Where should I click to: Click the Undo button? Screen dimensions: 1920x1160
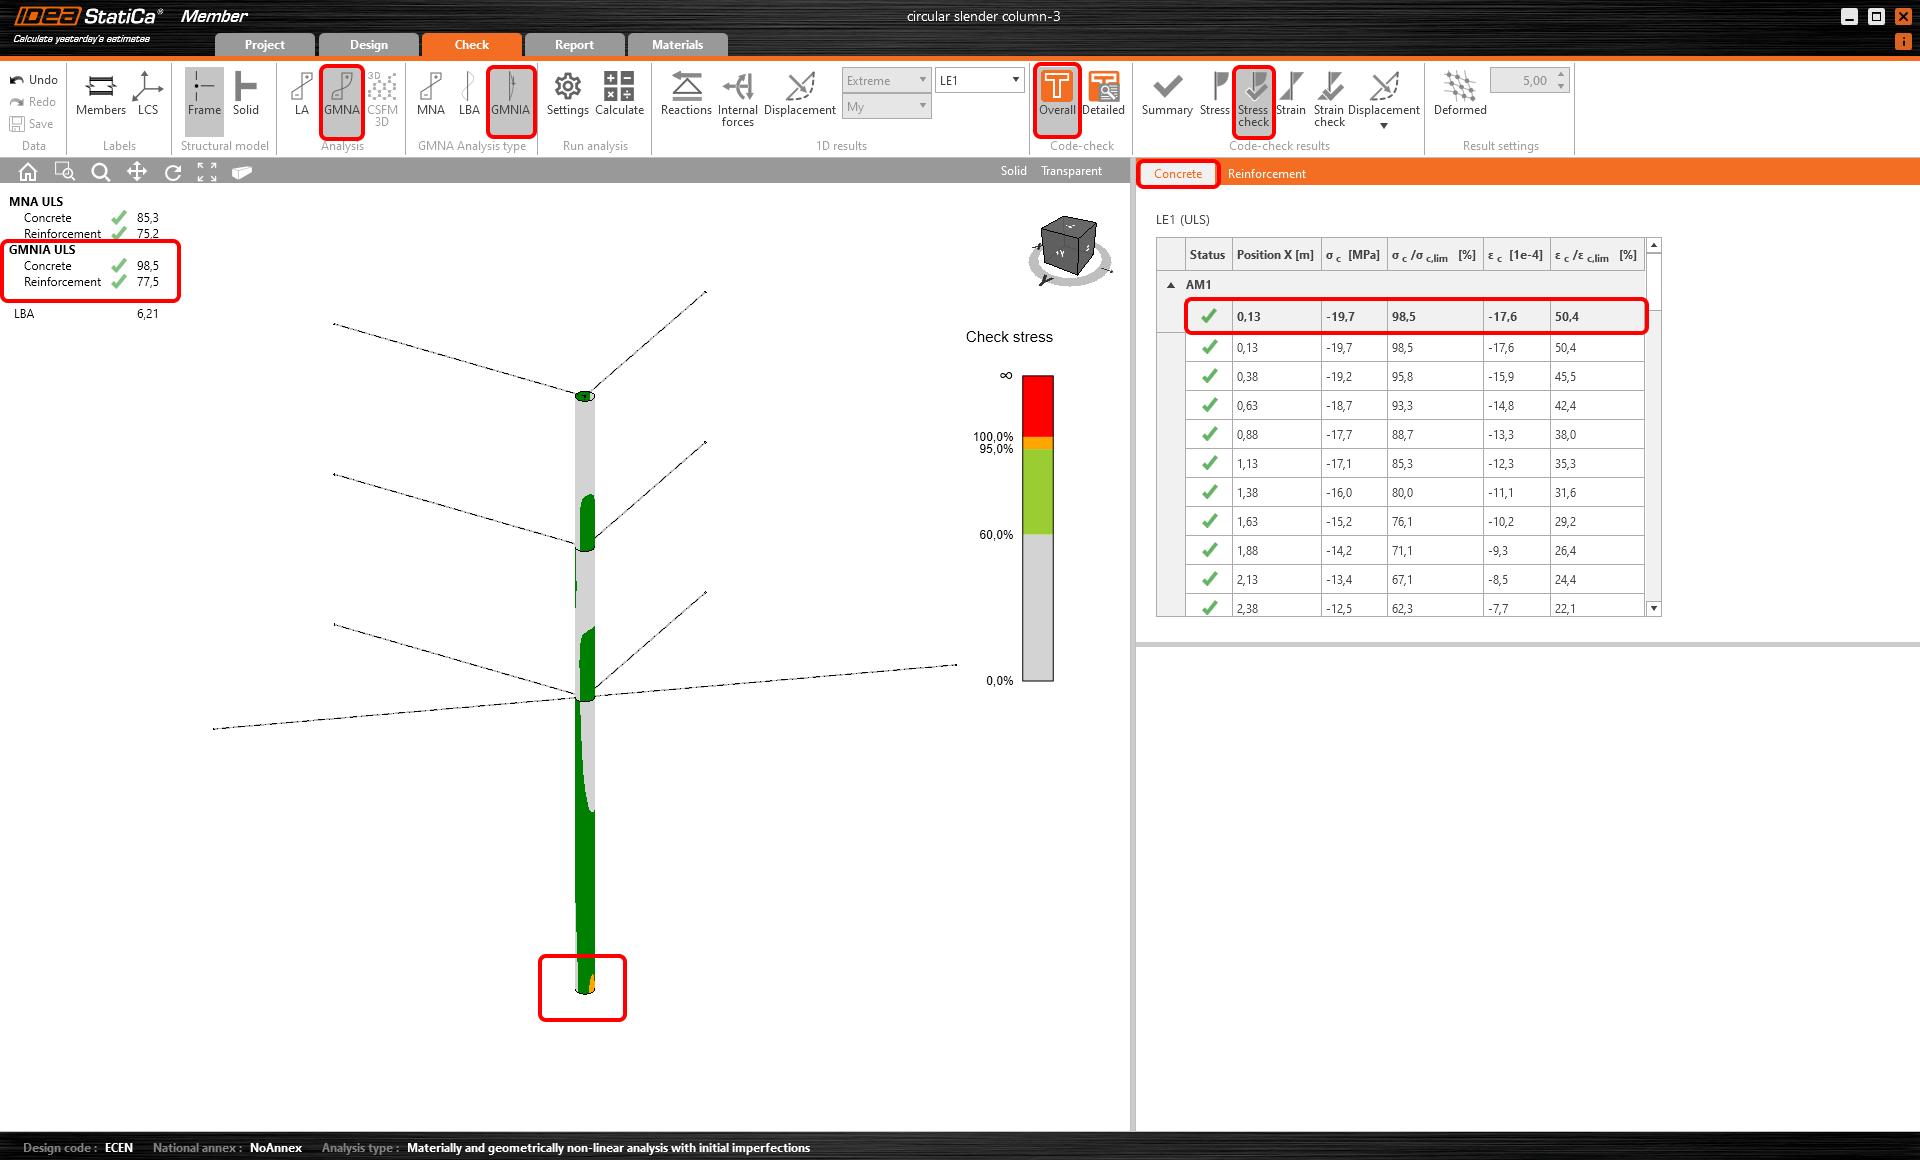34,80
